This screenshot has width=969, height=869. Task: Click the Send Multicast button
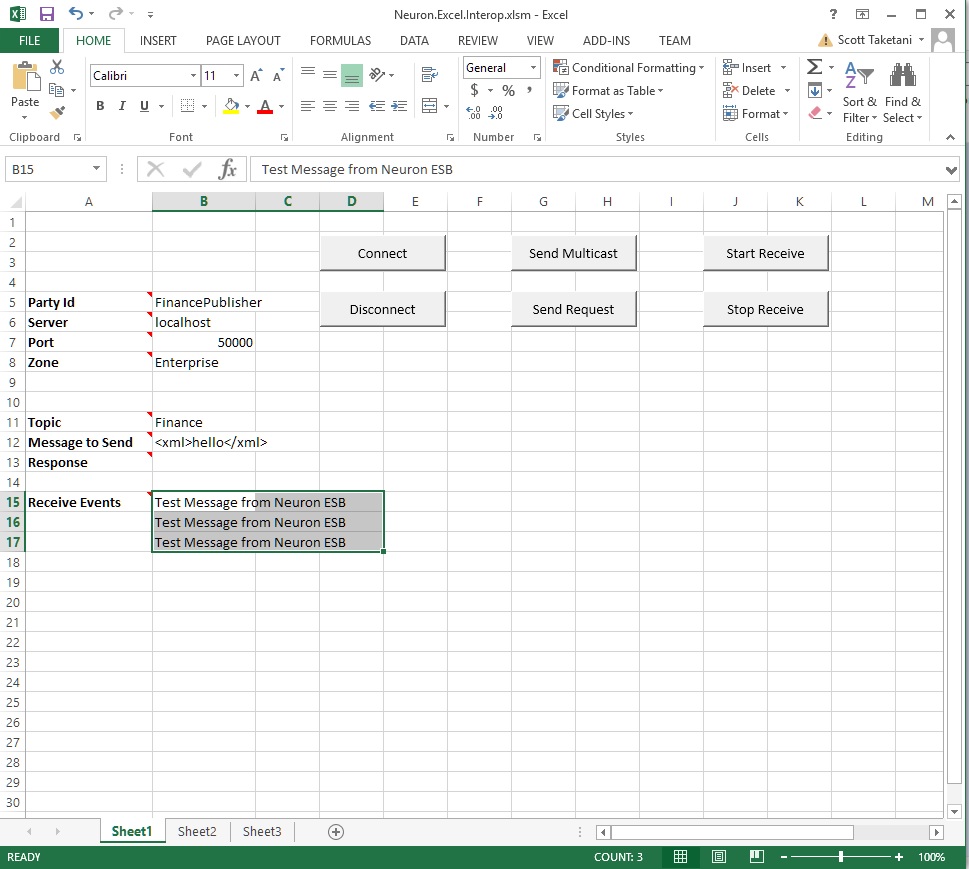point(573,253)
